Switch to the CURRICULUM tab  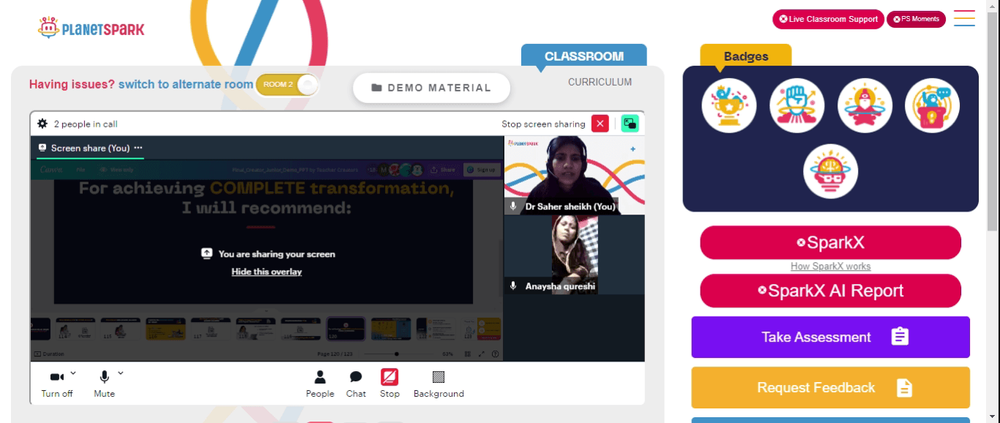(x=599, y=82)
